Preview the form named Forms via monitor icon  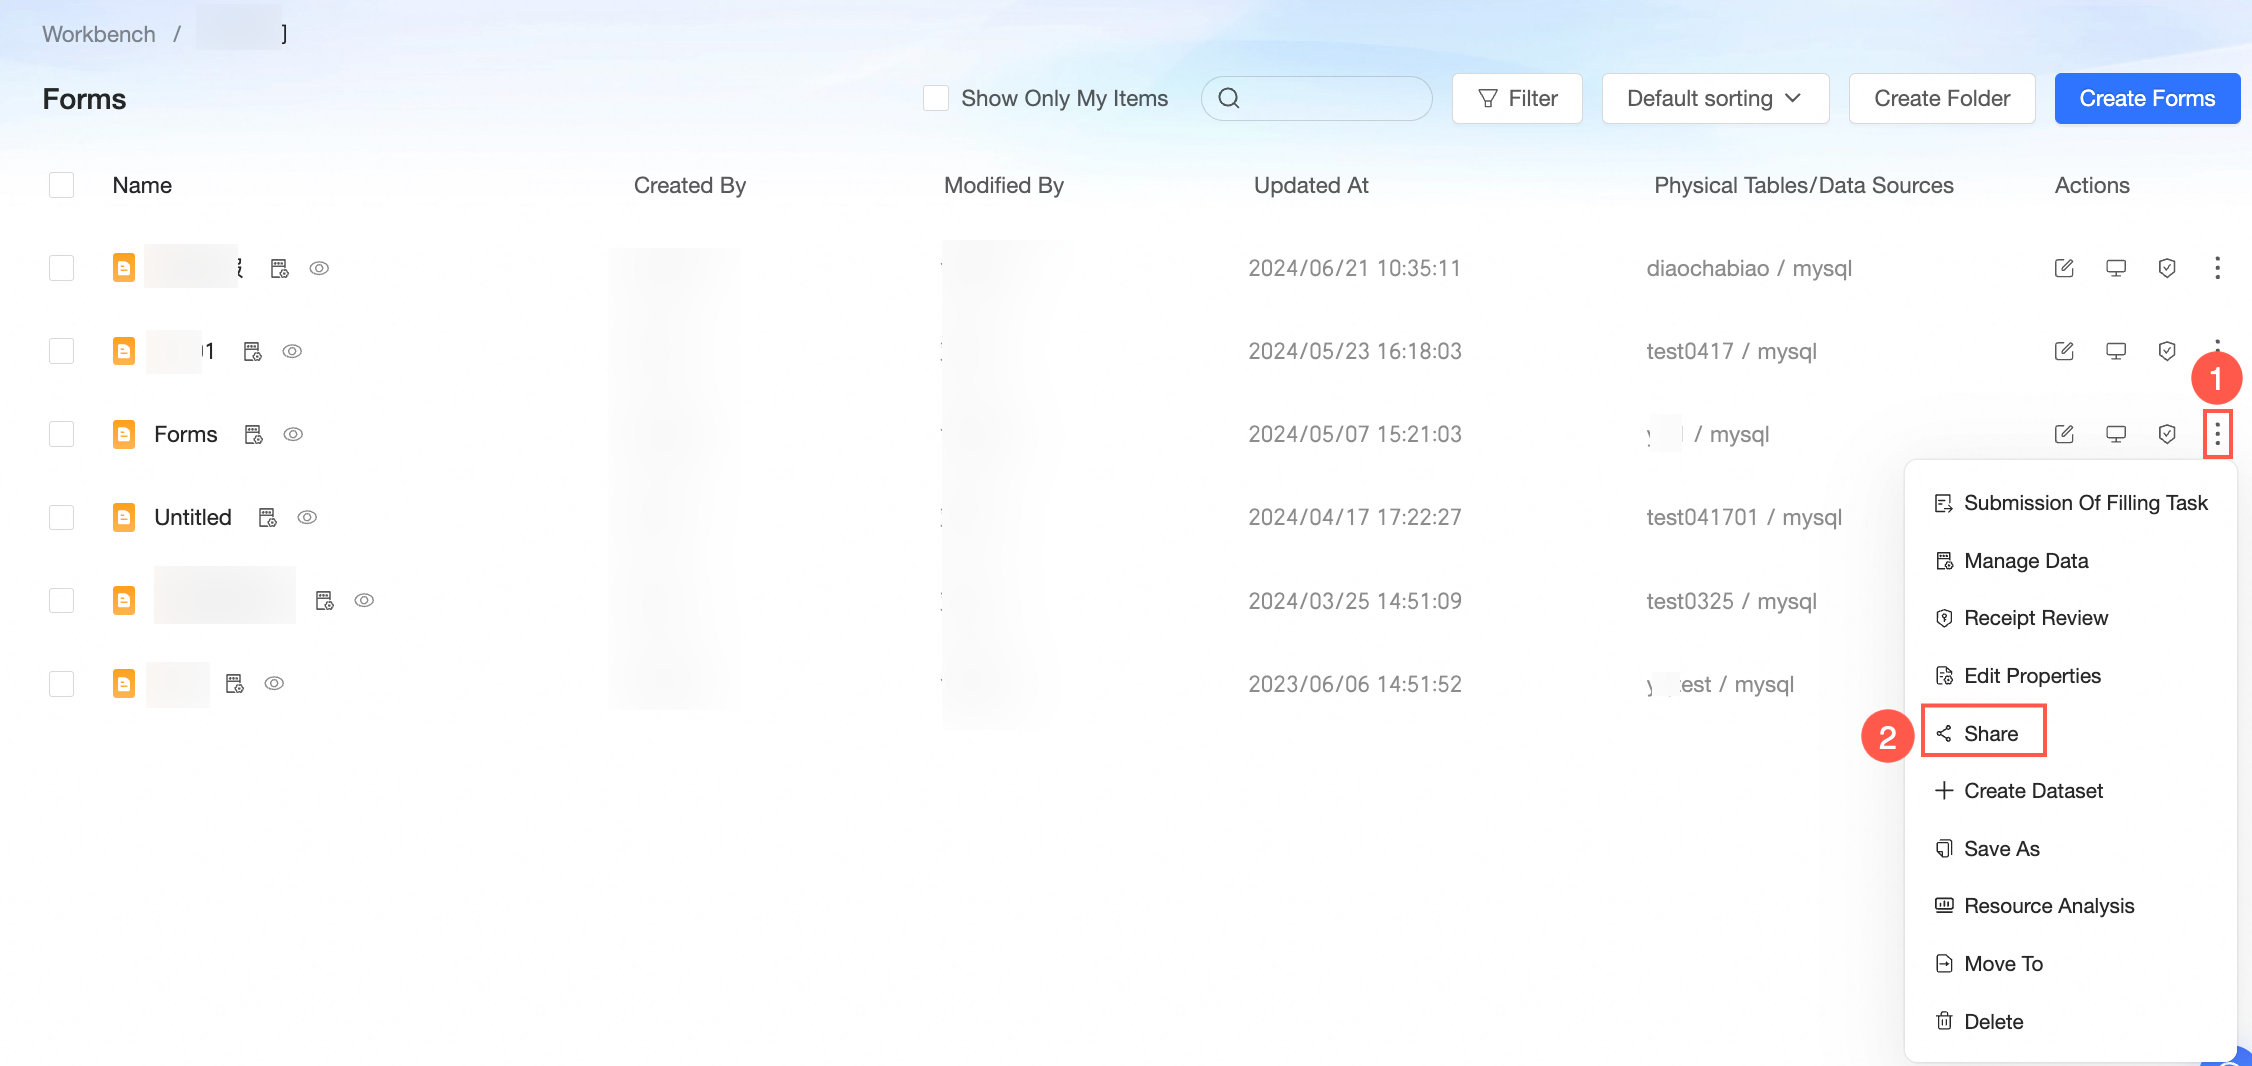coord(2116,434)
